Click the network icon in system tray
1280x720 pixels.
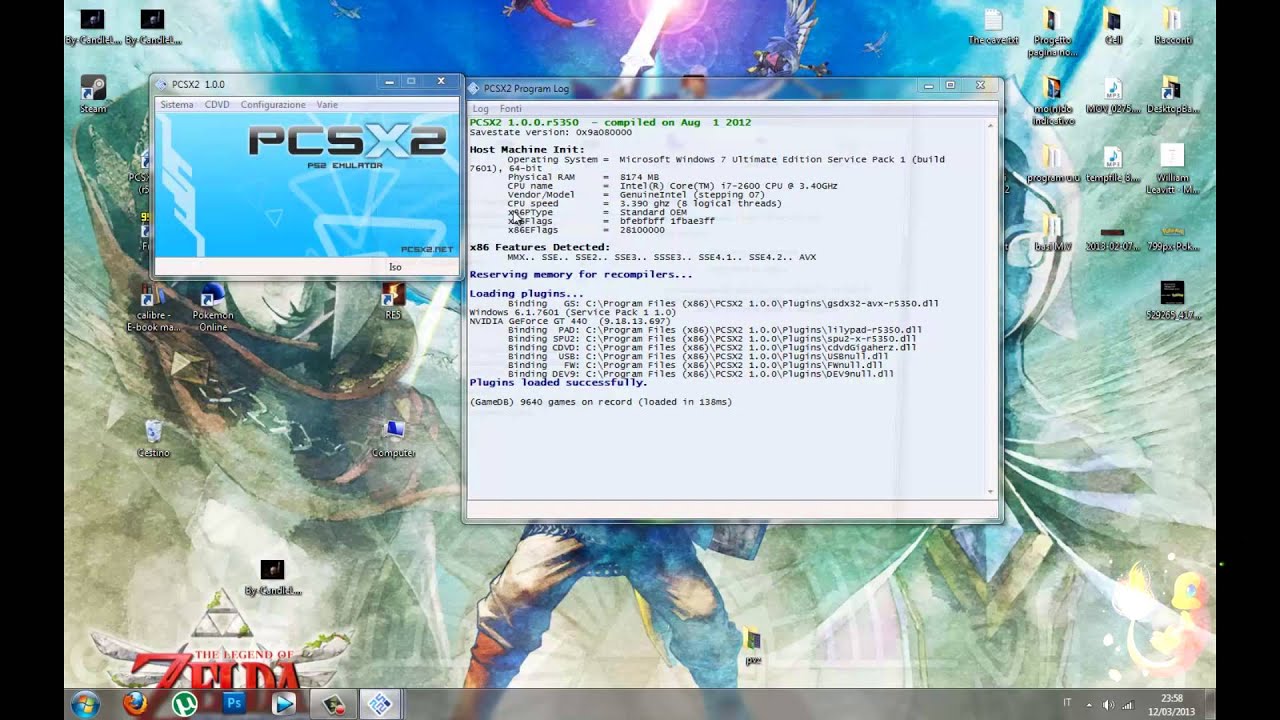tap(1128, 705)
